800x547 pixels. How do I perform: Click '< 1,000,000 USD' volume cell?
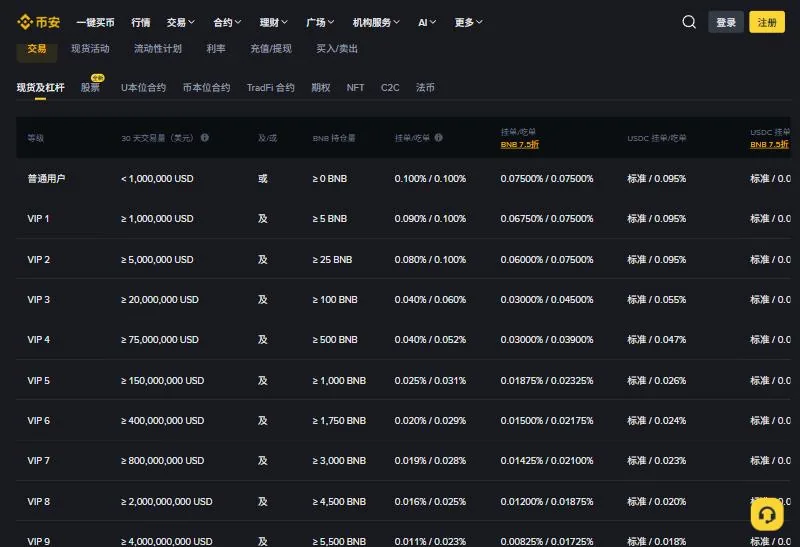[x=157, y=179]
